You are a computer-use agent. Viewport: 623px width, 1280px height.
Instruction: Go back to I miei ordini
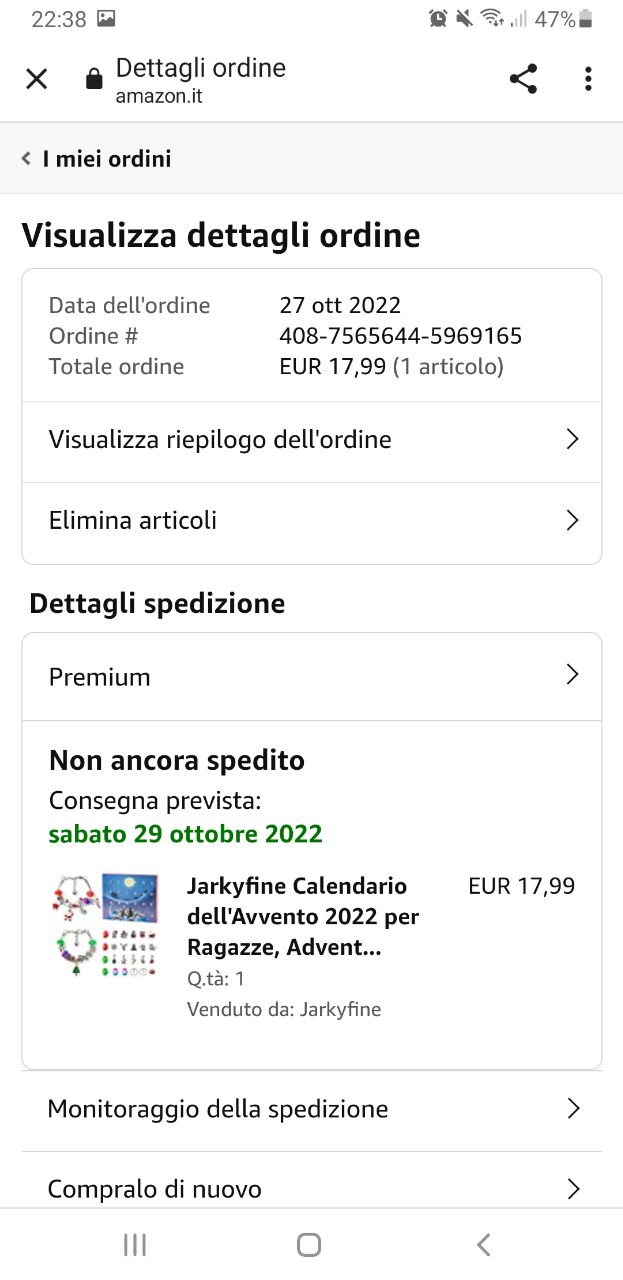107,158
